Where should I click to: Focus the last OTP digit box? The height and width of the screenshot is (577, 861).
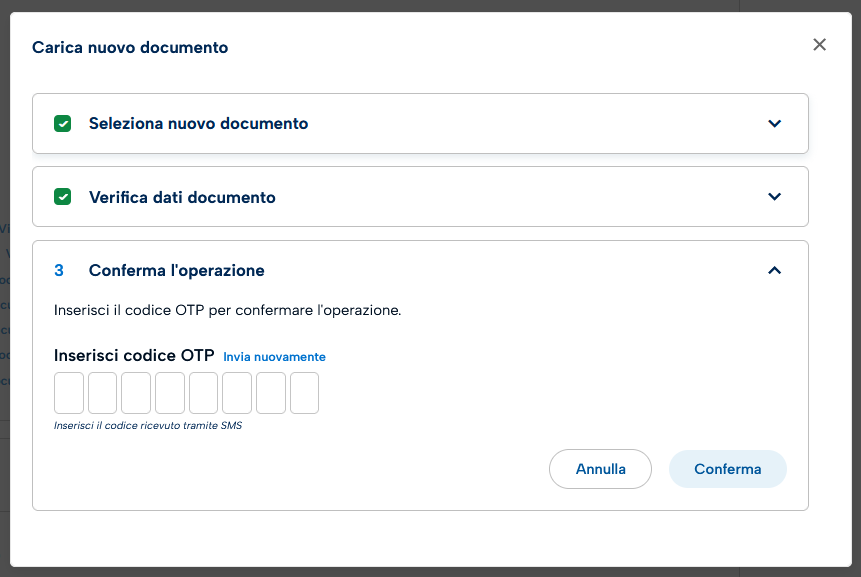coord(304,393)
